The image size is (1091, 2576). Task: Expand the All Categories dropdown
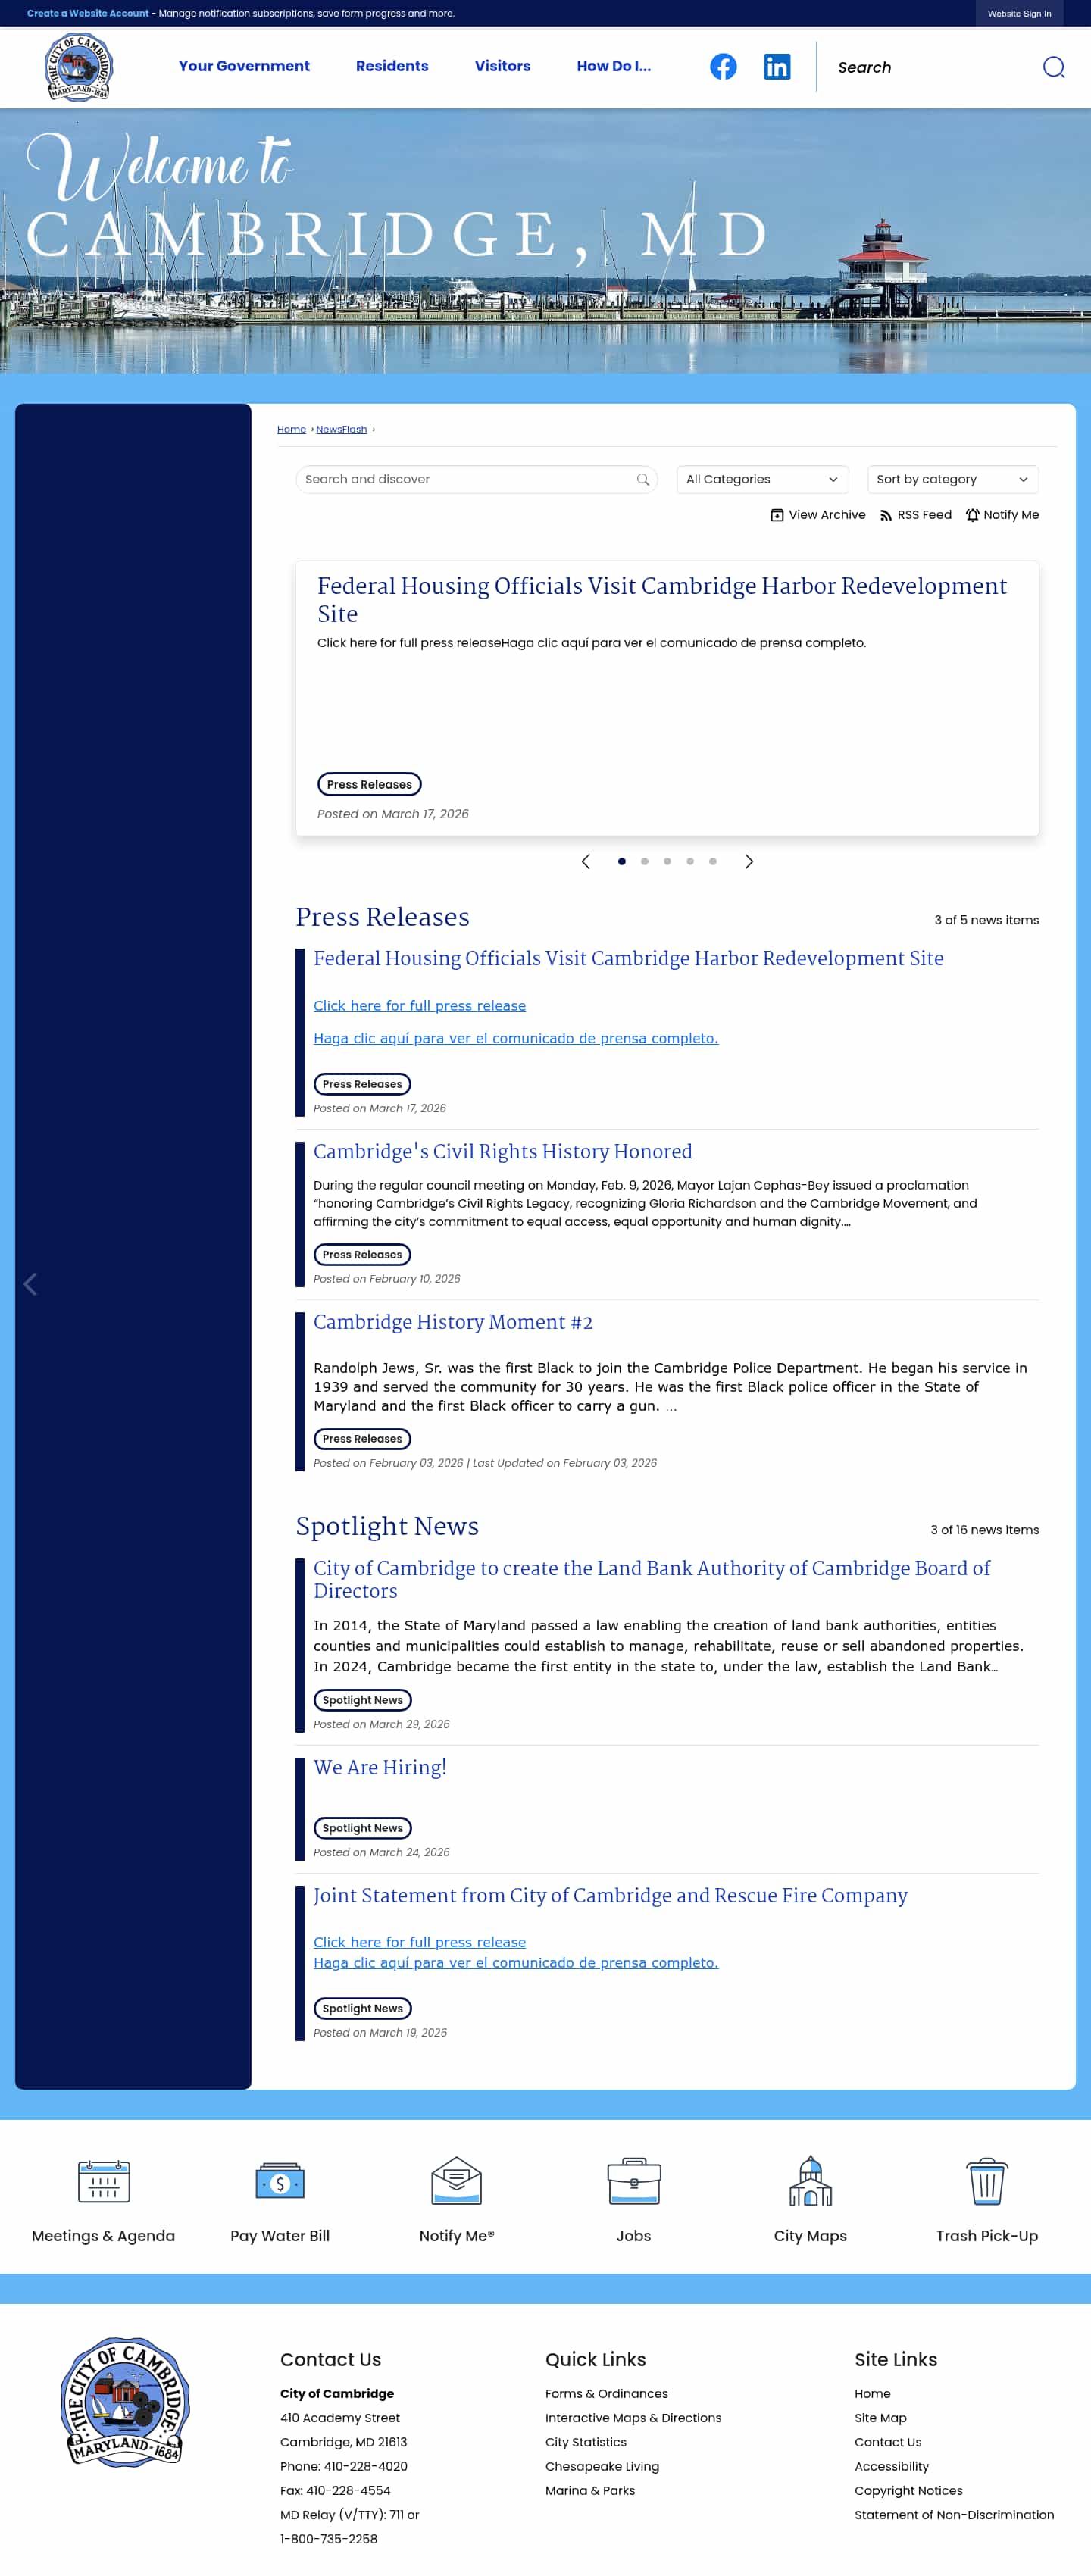pos(762,479)
